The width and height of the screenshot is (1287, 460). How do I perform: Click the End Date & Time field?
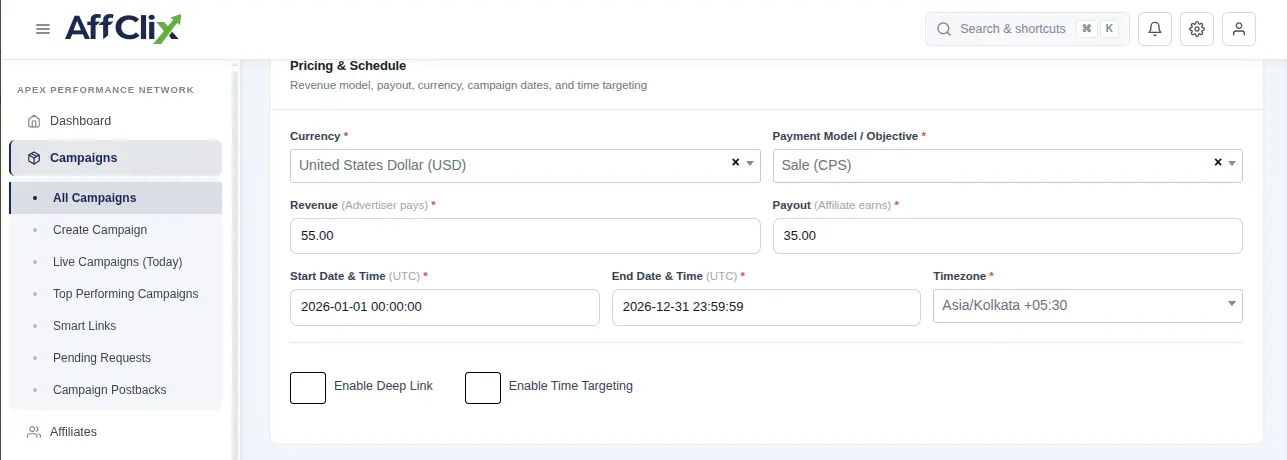[766, 307]
